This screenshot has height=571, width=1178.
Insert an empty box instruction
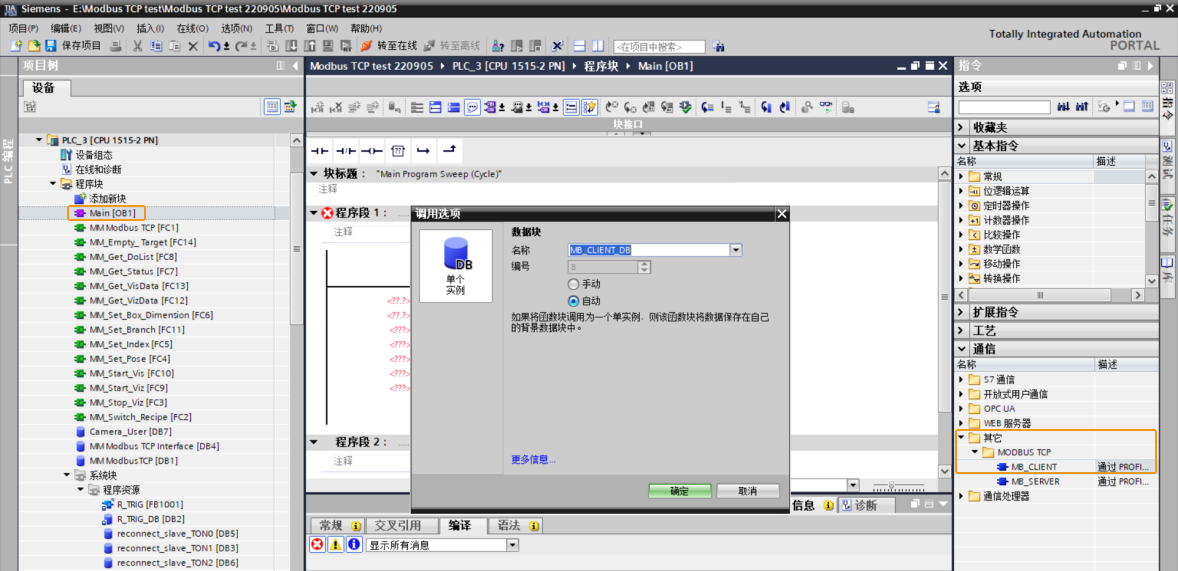(x=398, y=151)
